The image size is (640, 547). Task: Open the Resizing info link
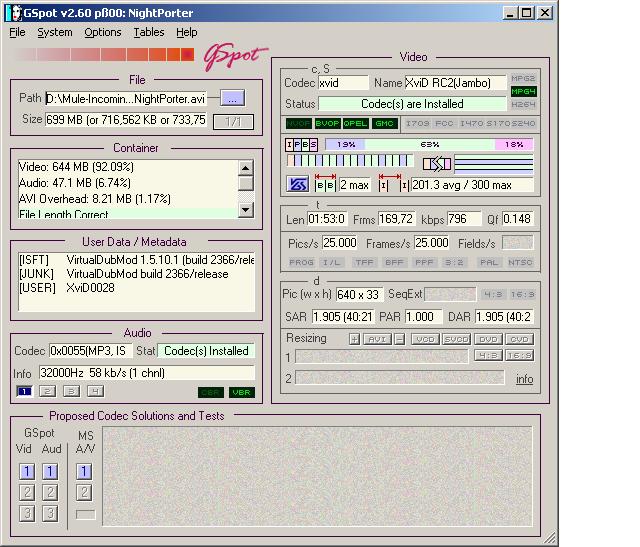click(524, 379)
